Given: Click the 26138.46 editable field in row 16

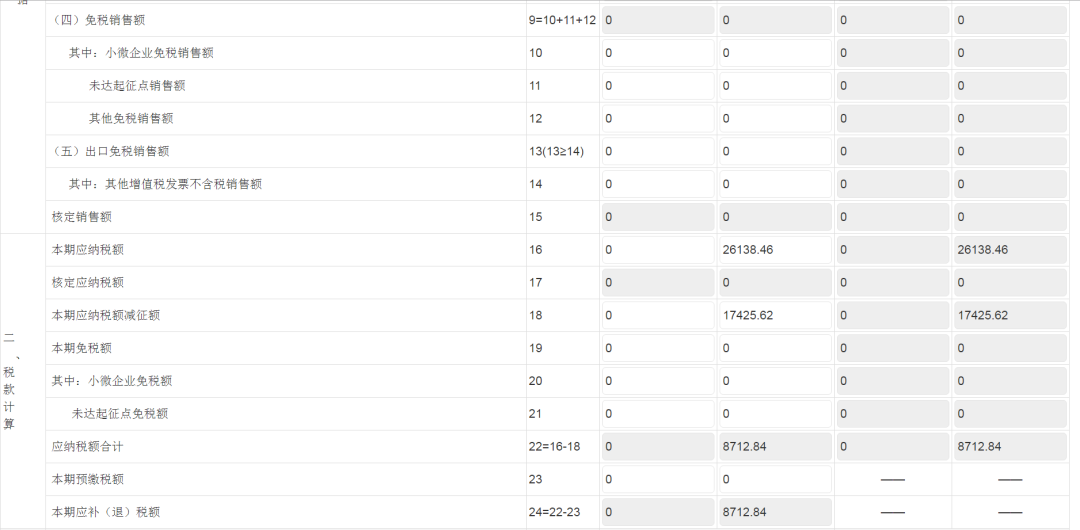Looking at the screenshot, I should 775,249.
